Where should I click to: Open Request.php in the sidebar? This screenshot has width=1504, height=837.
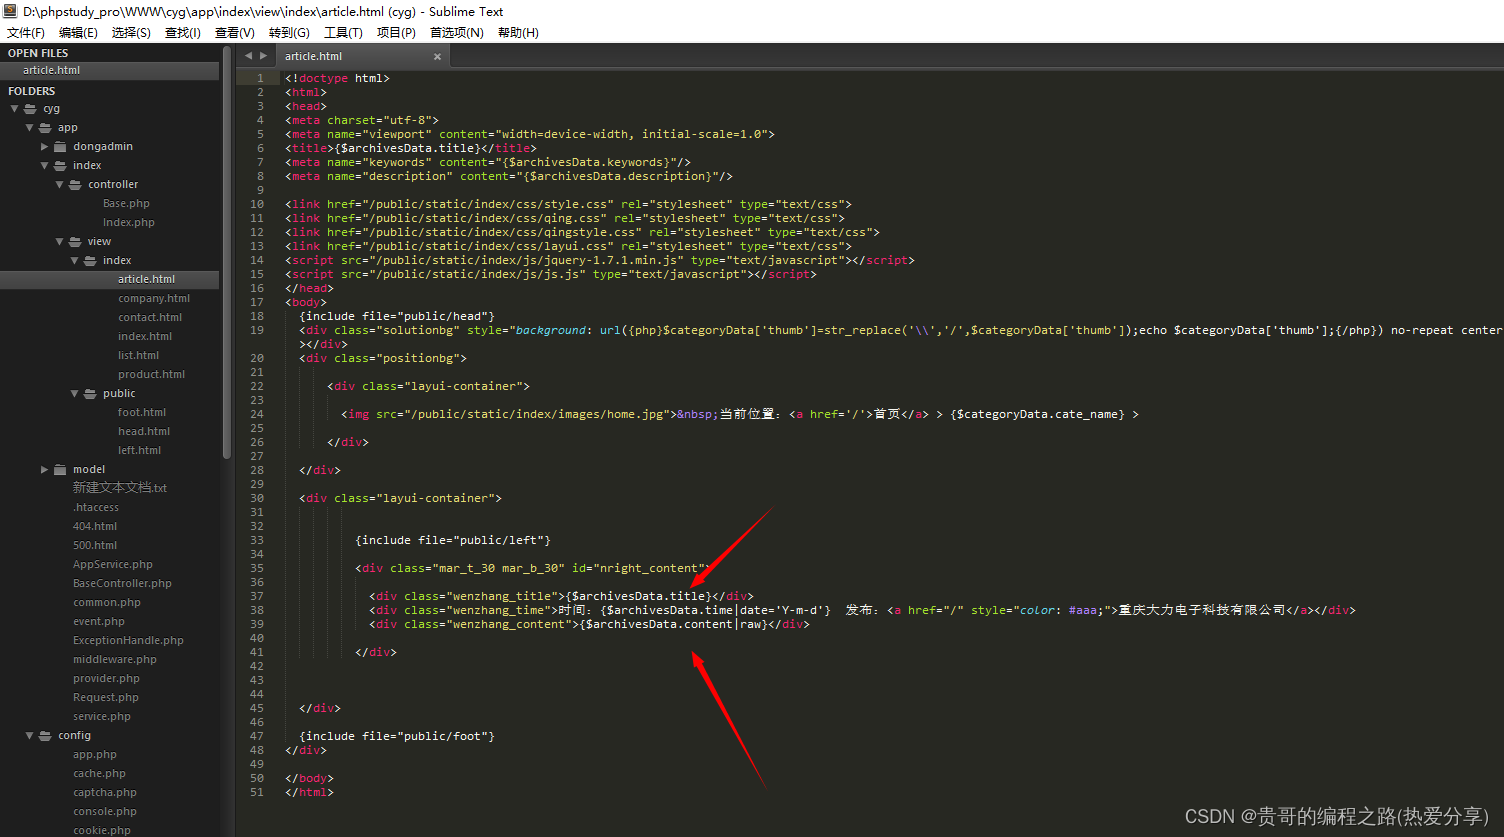[106, 697]
